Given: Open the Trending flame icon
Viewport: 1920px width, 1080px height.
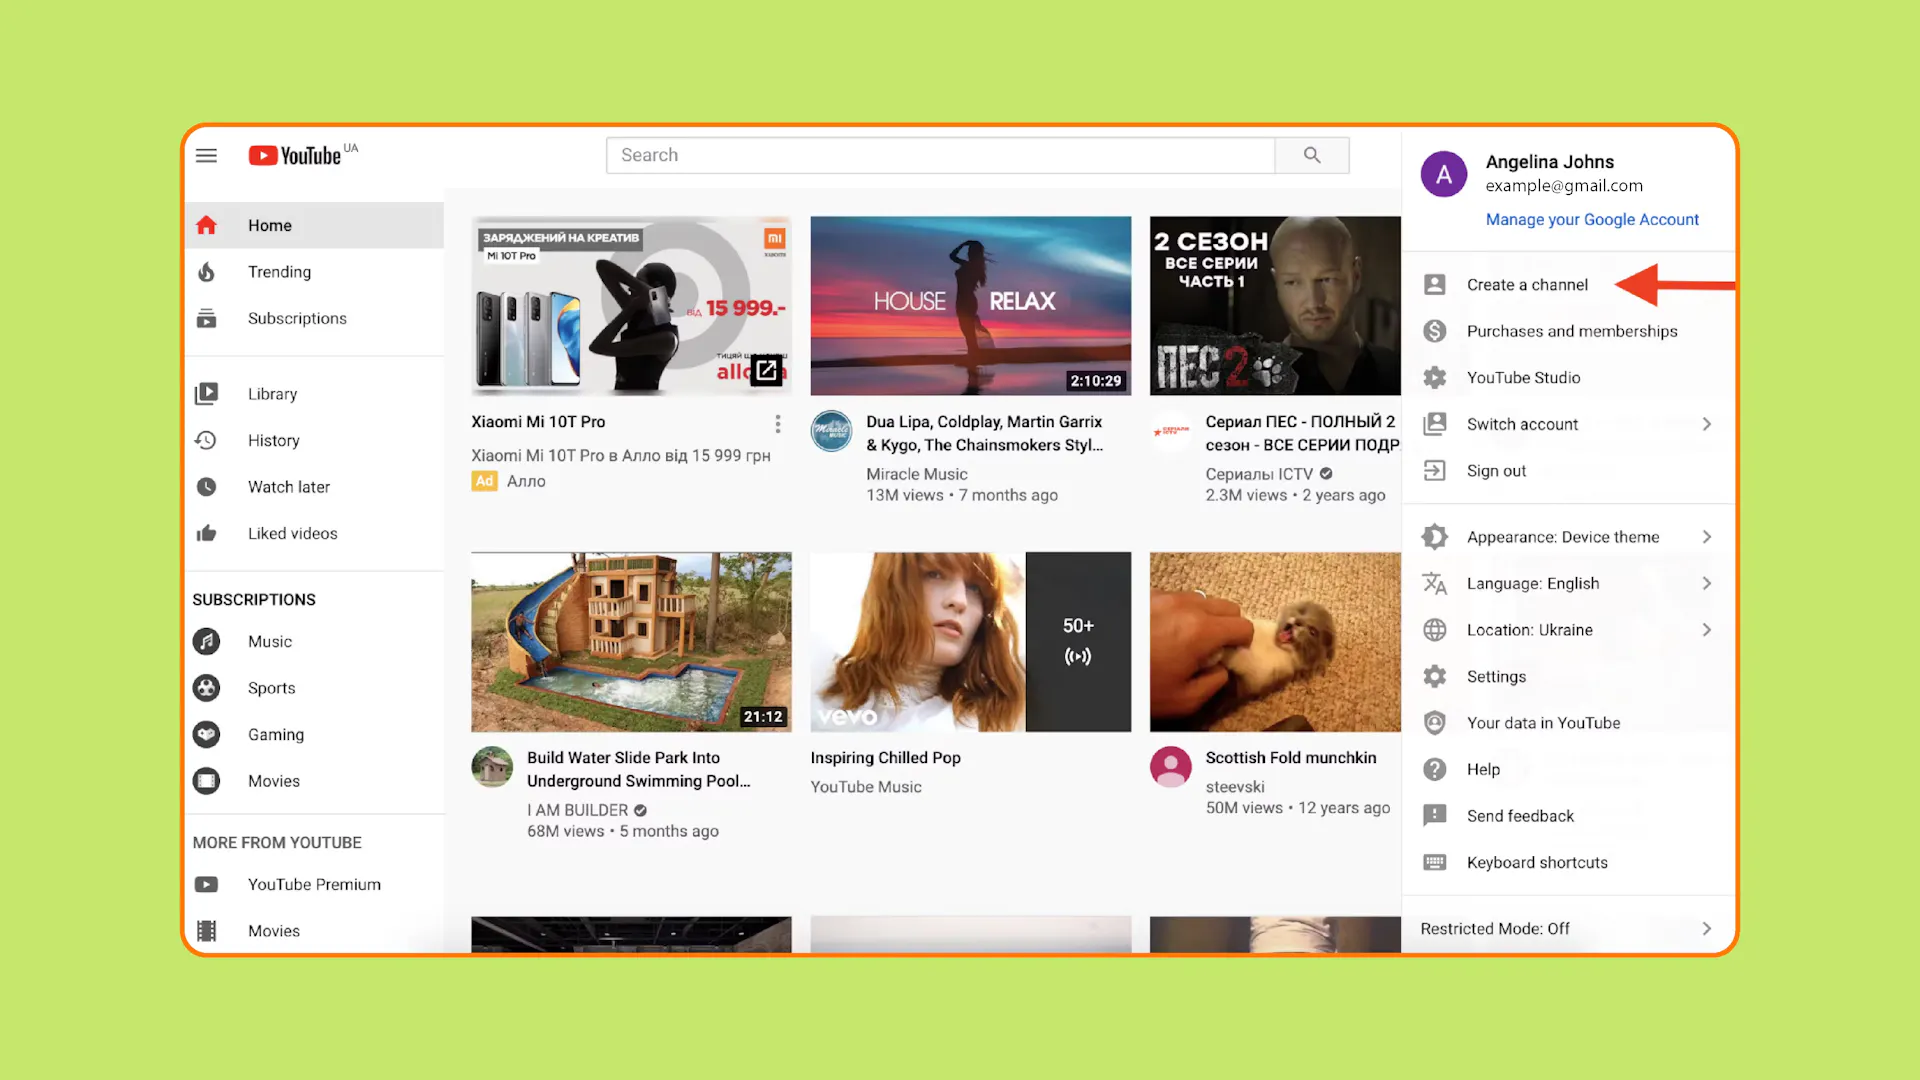Looking at the screenshot, I should 206,272.
